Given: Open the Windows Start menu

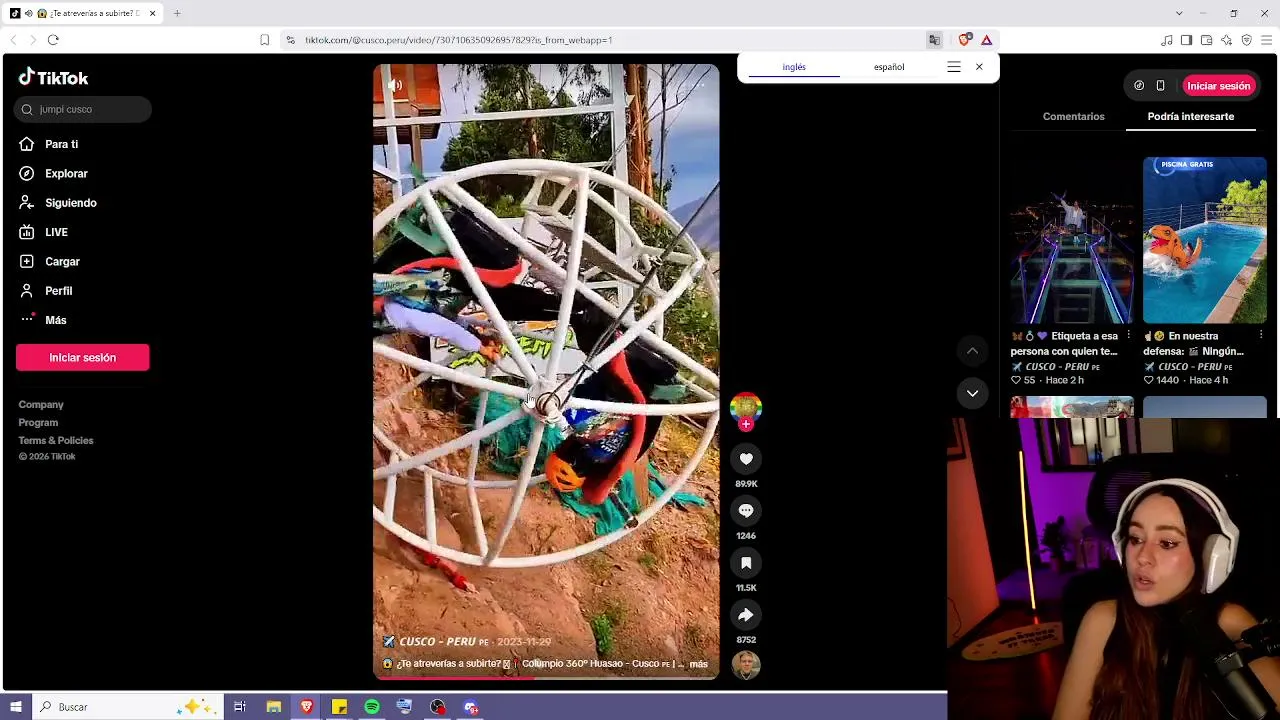Looking at the screenshot, I should tap(15, 707).
